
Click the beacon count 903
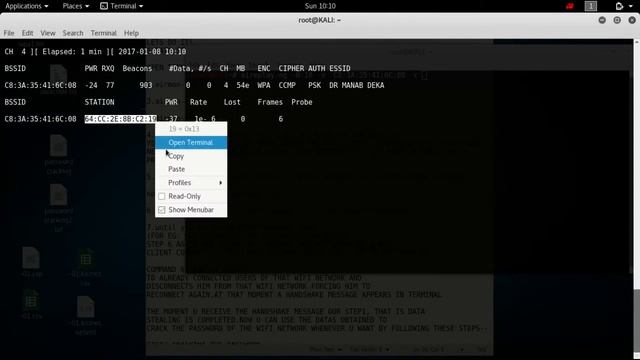[x=146, y=85]
